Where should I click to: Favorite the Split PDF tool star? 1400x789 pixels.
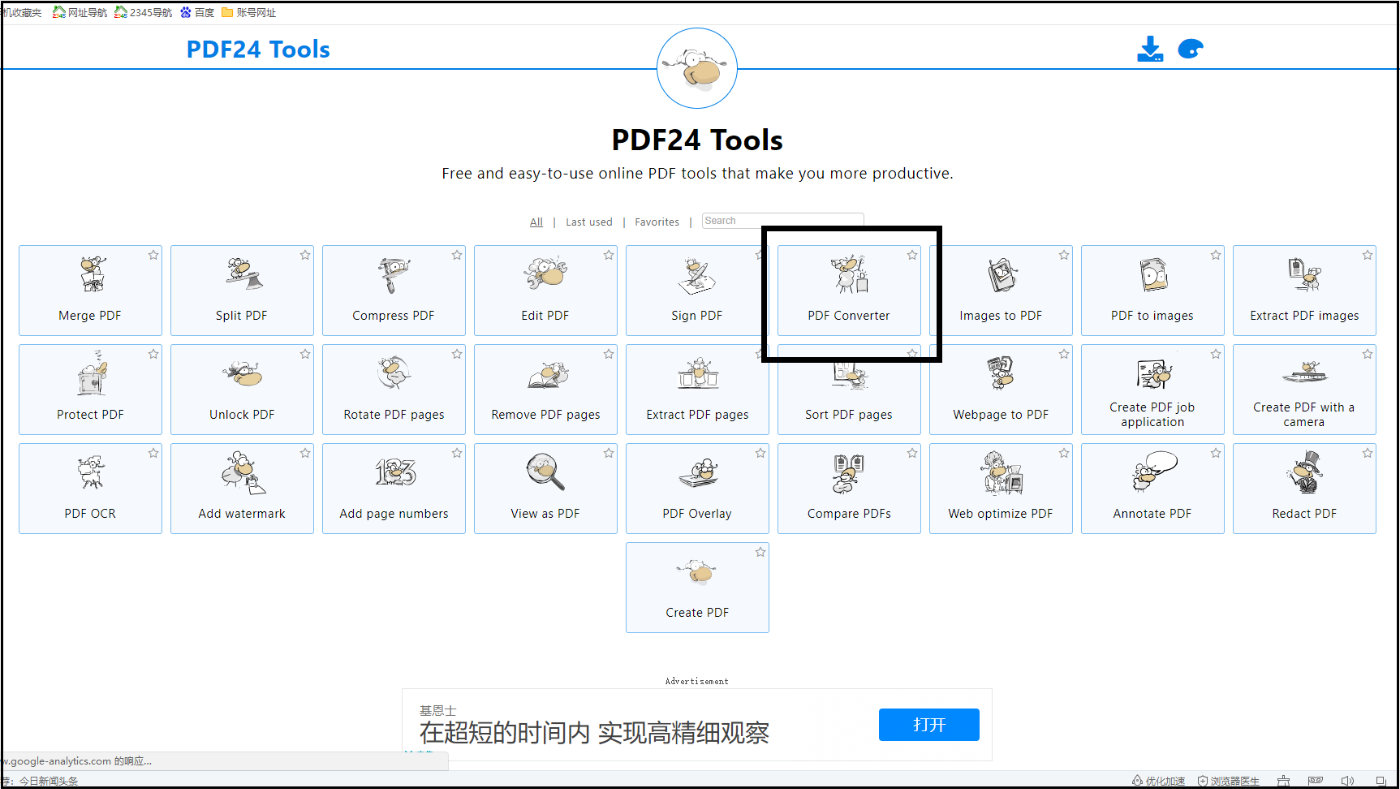pos(305,255)
